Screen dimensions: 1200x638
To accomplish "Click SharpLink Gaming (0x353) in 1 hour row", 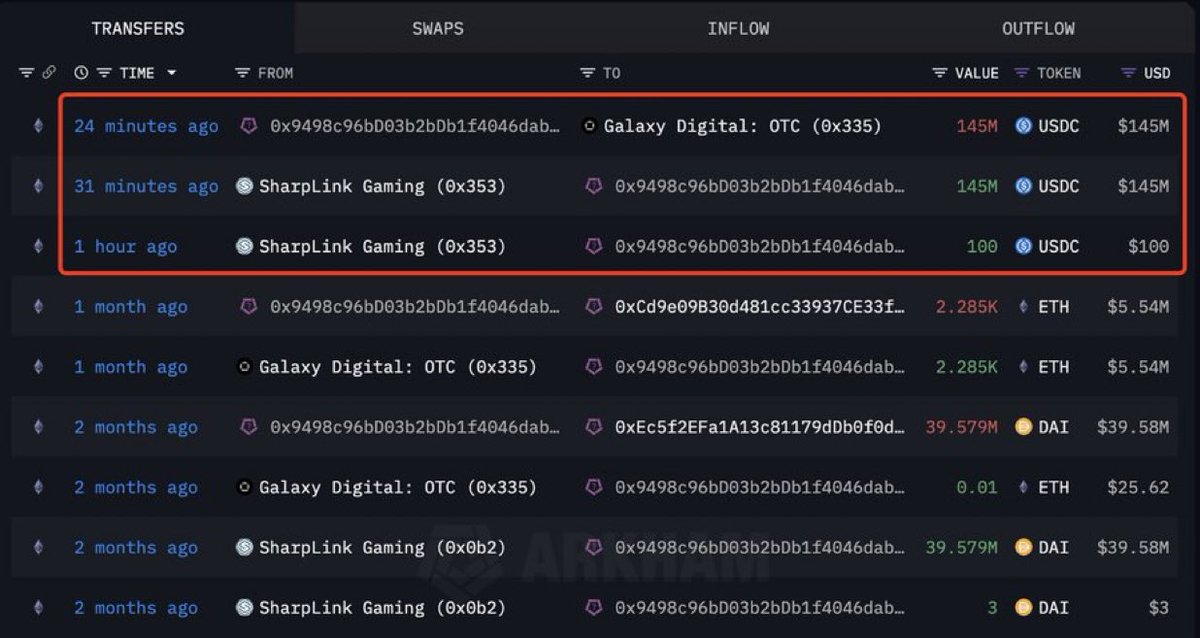I will pos(382,246).
